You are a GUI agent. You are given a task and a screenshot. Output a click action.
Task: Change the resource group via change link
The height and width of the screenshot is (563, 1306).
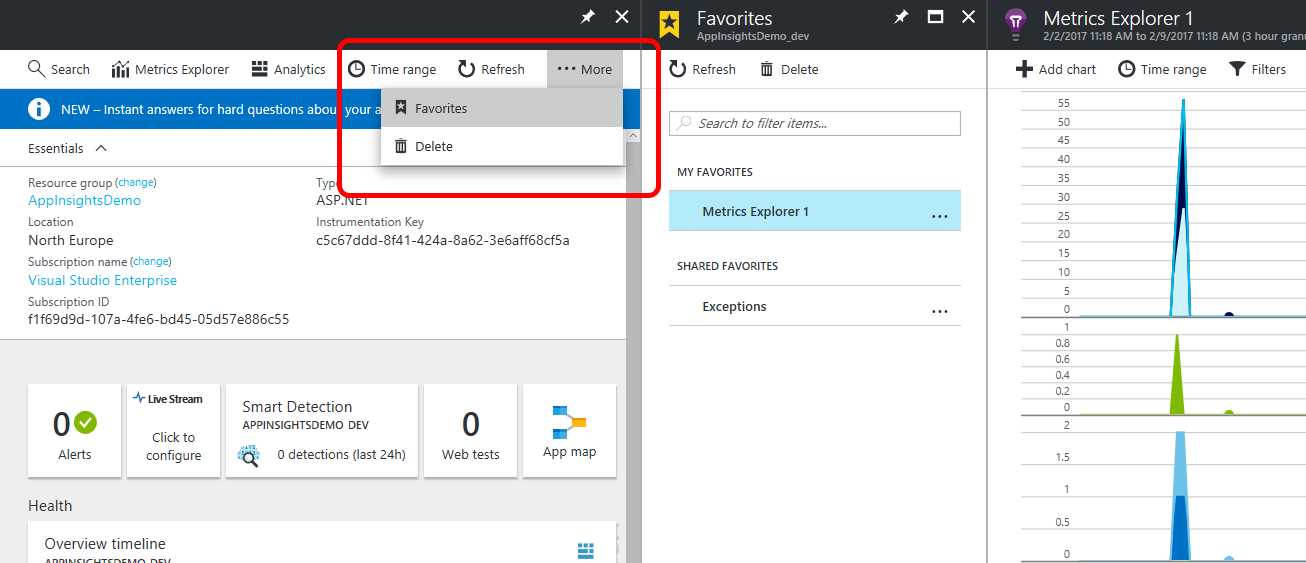[x=136, y=182]
